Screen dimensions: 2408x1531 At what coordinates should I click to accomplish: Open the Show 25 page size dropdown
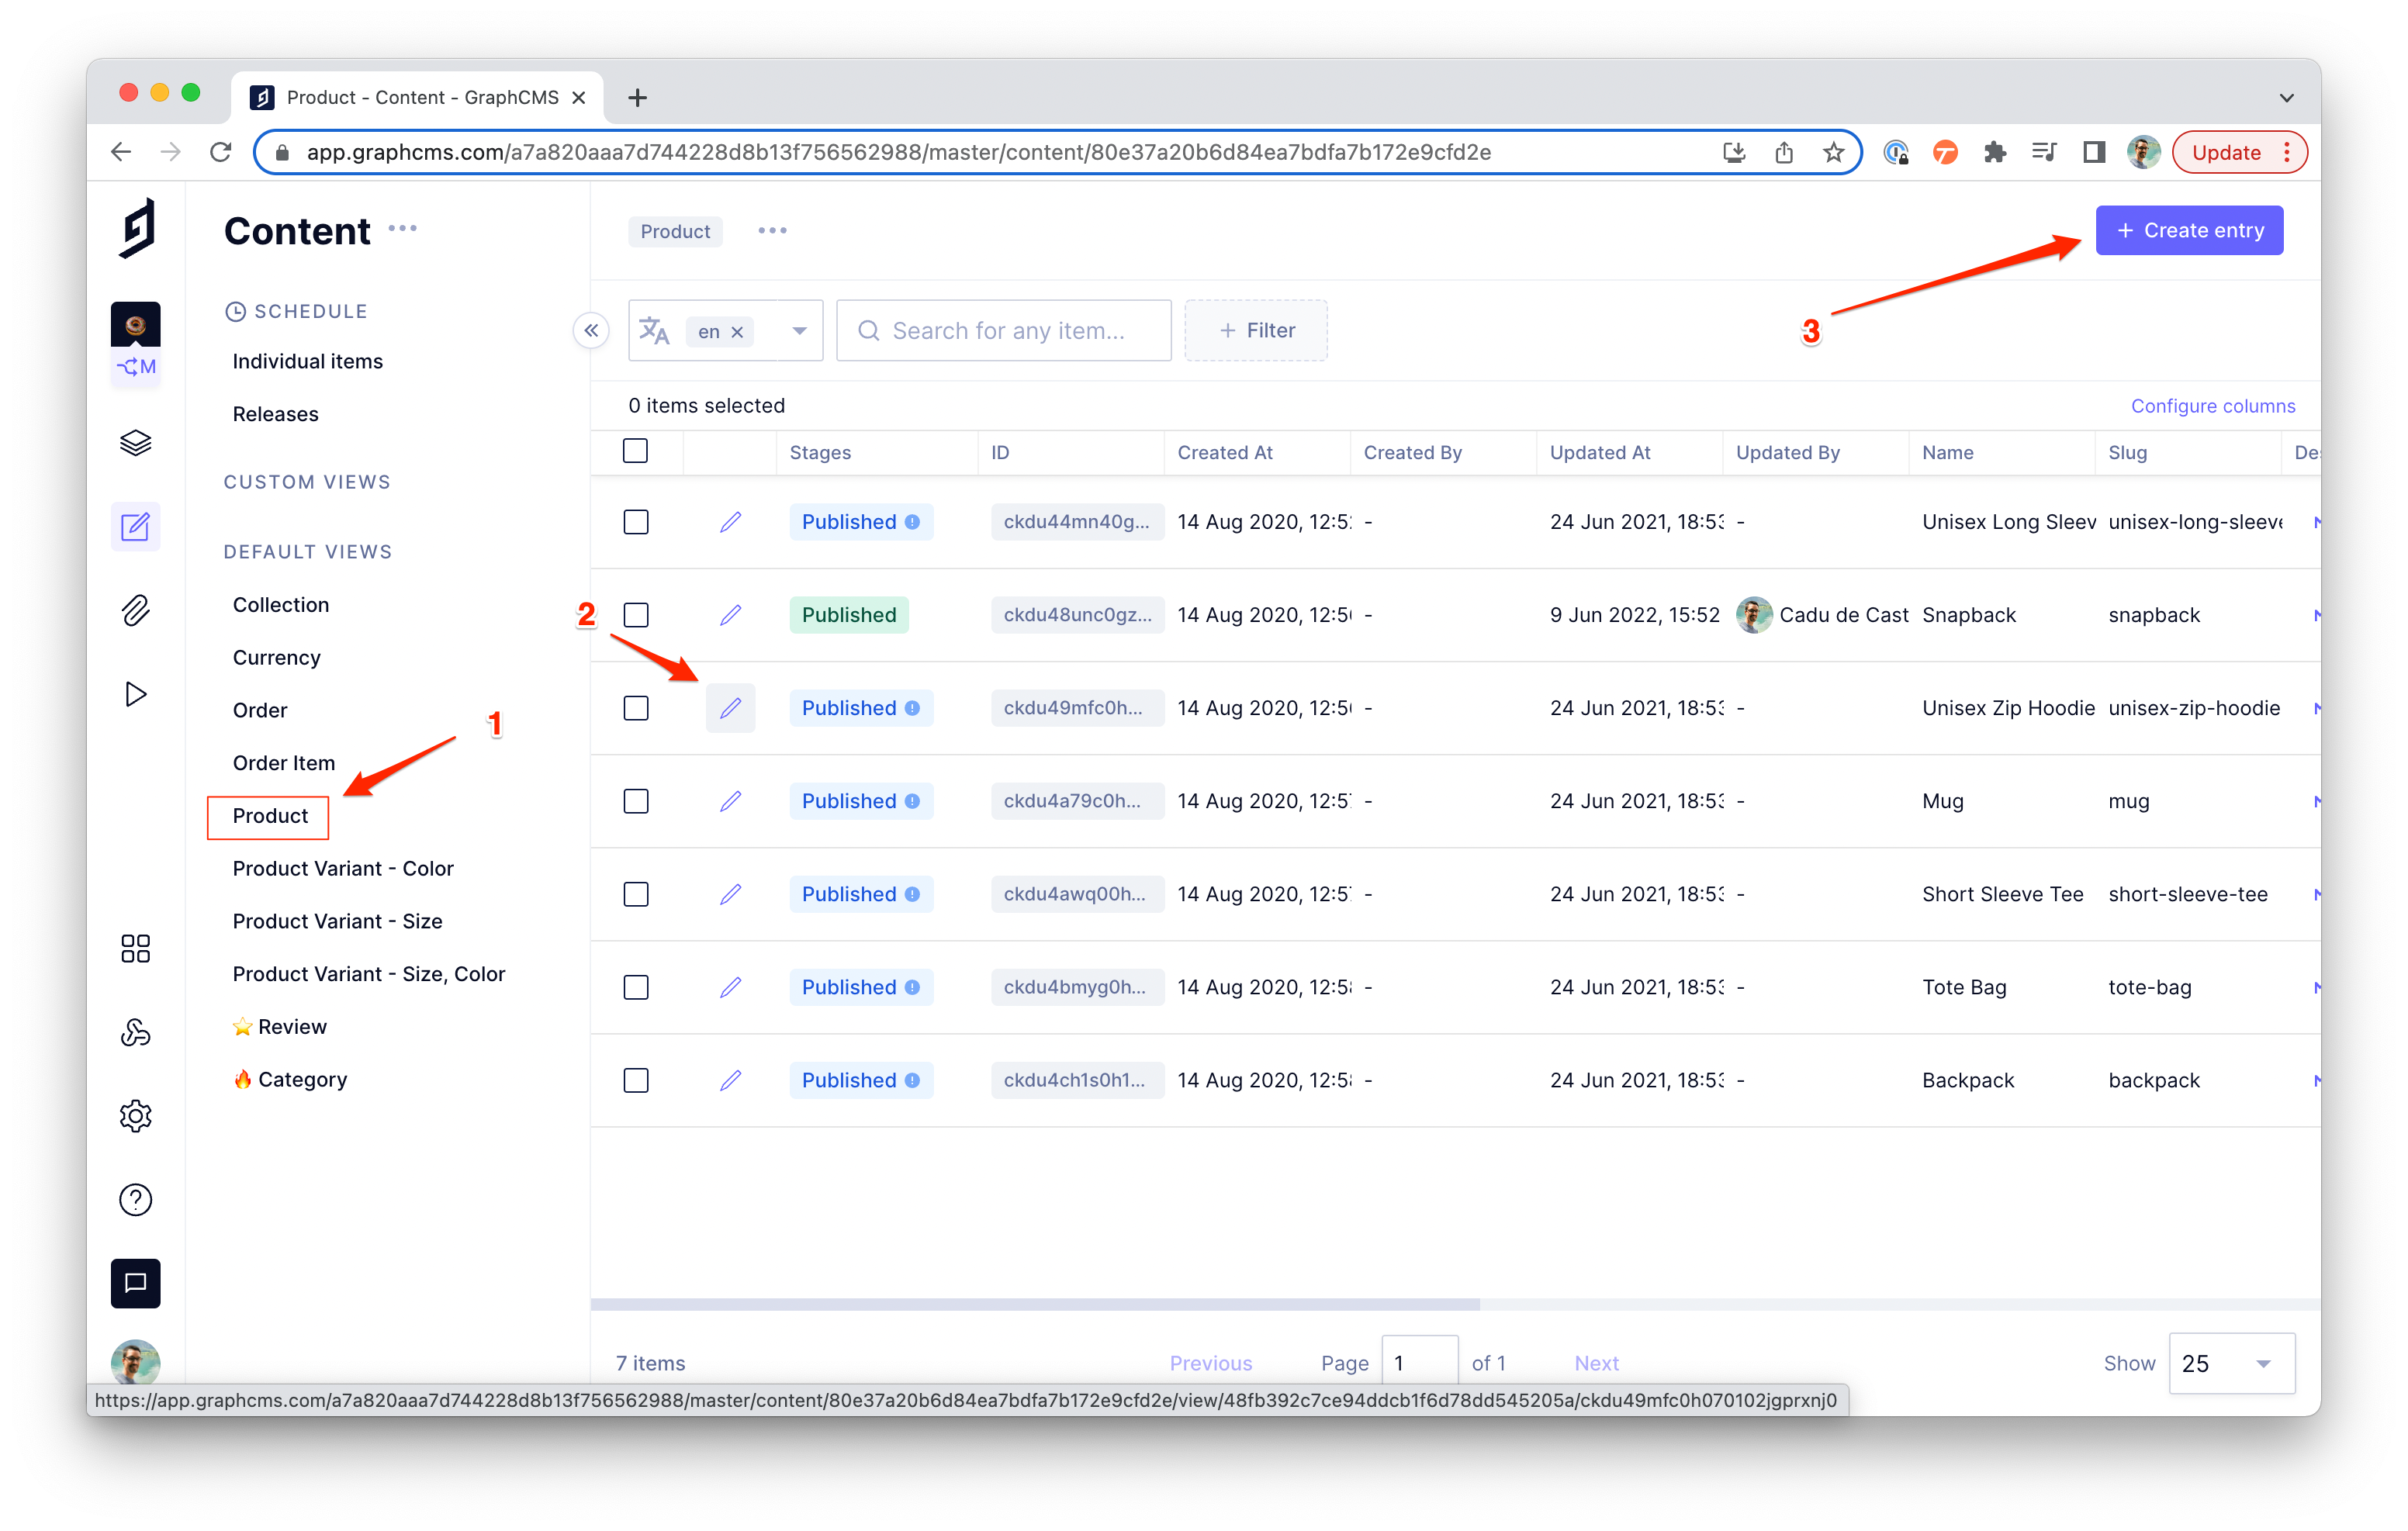pyautogui.click(x=2230, y=1363)
